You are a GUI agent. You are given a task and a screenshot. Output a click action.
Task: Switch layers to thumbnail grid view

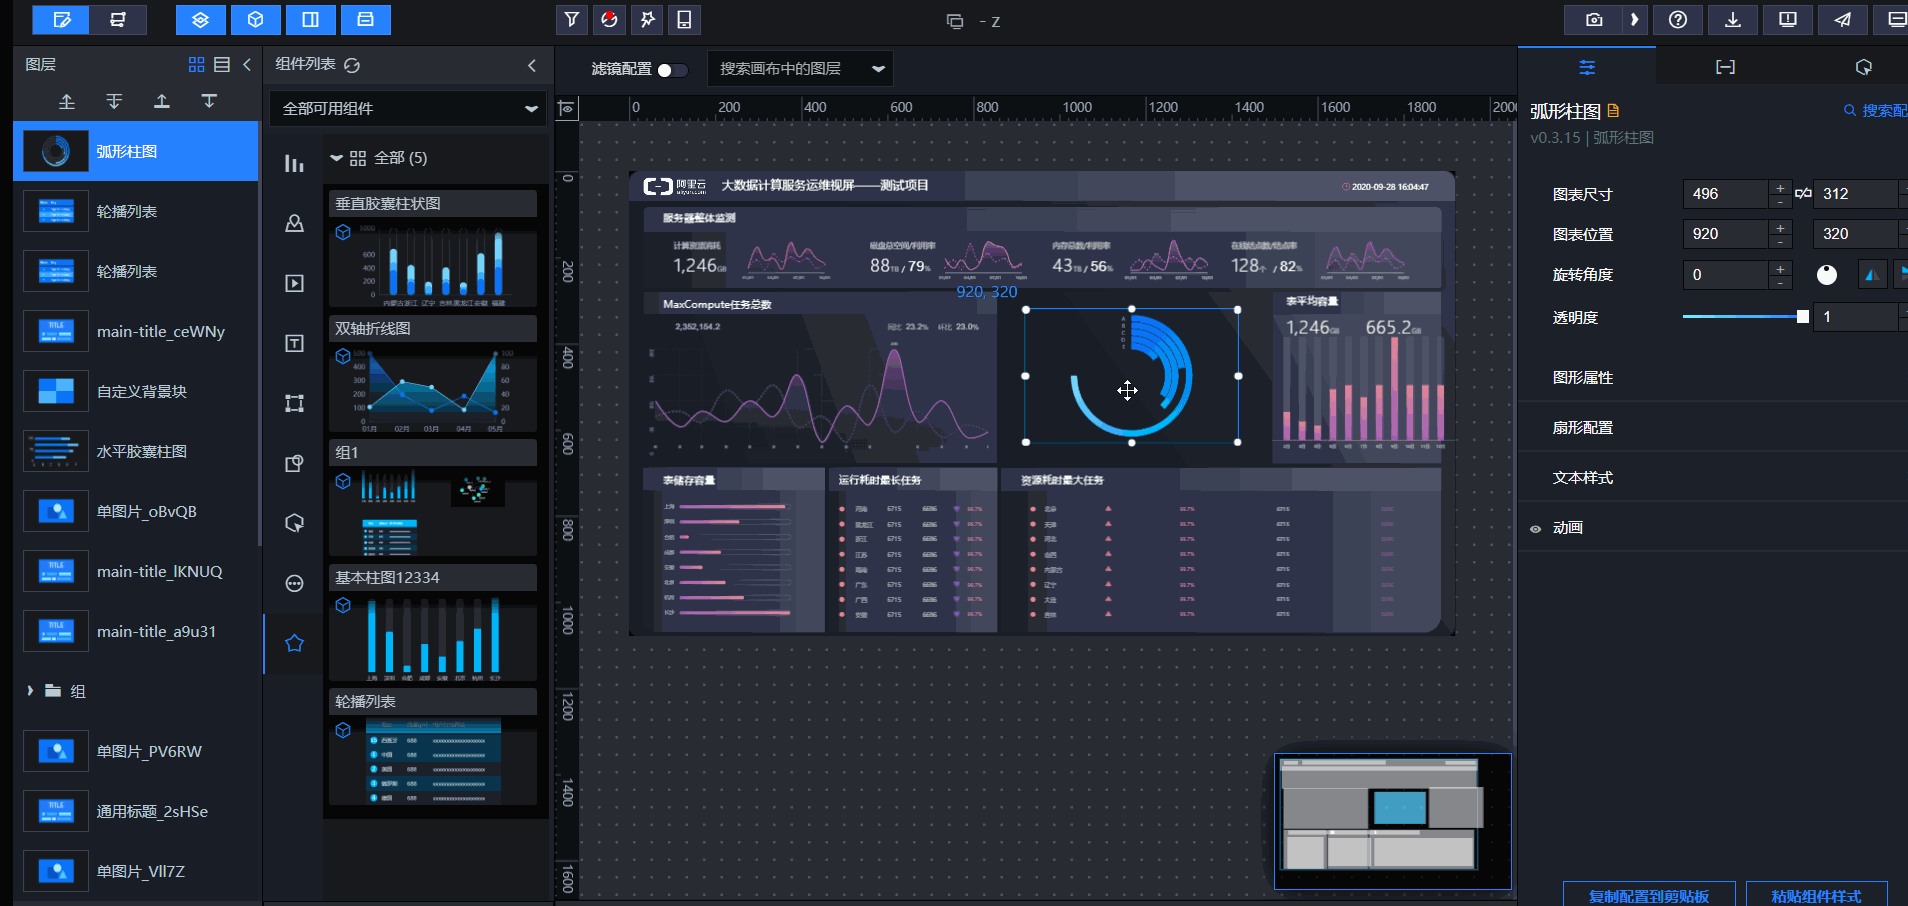click(x=196, y=64)
